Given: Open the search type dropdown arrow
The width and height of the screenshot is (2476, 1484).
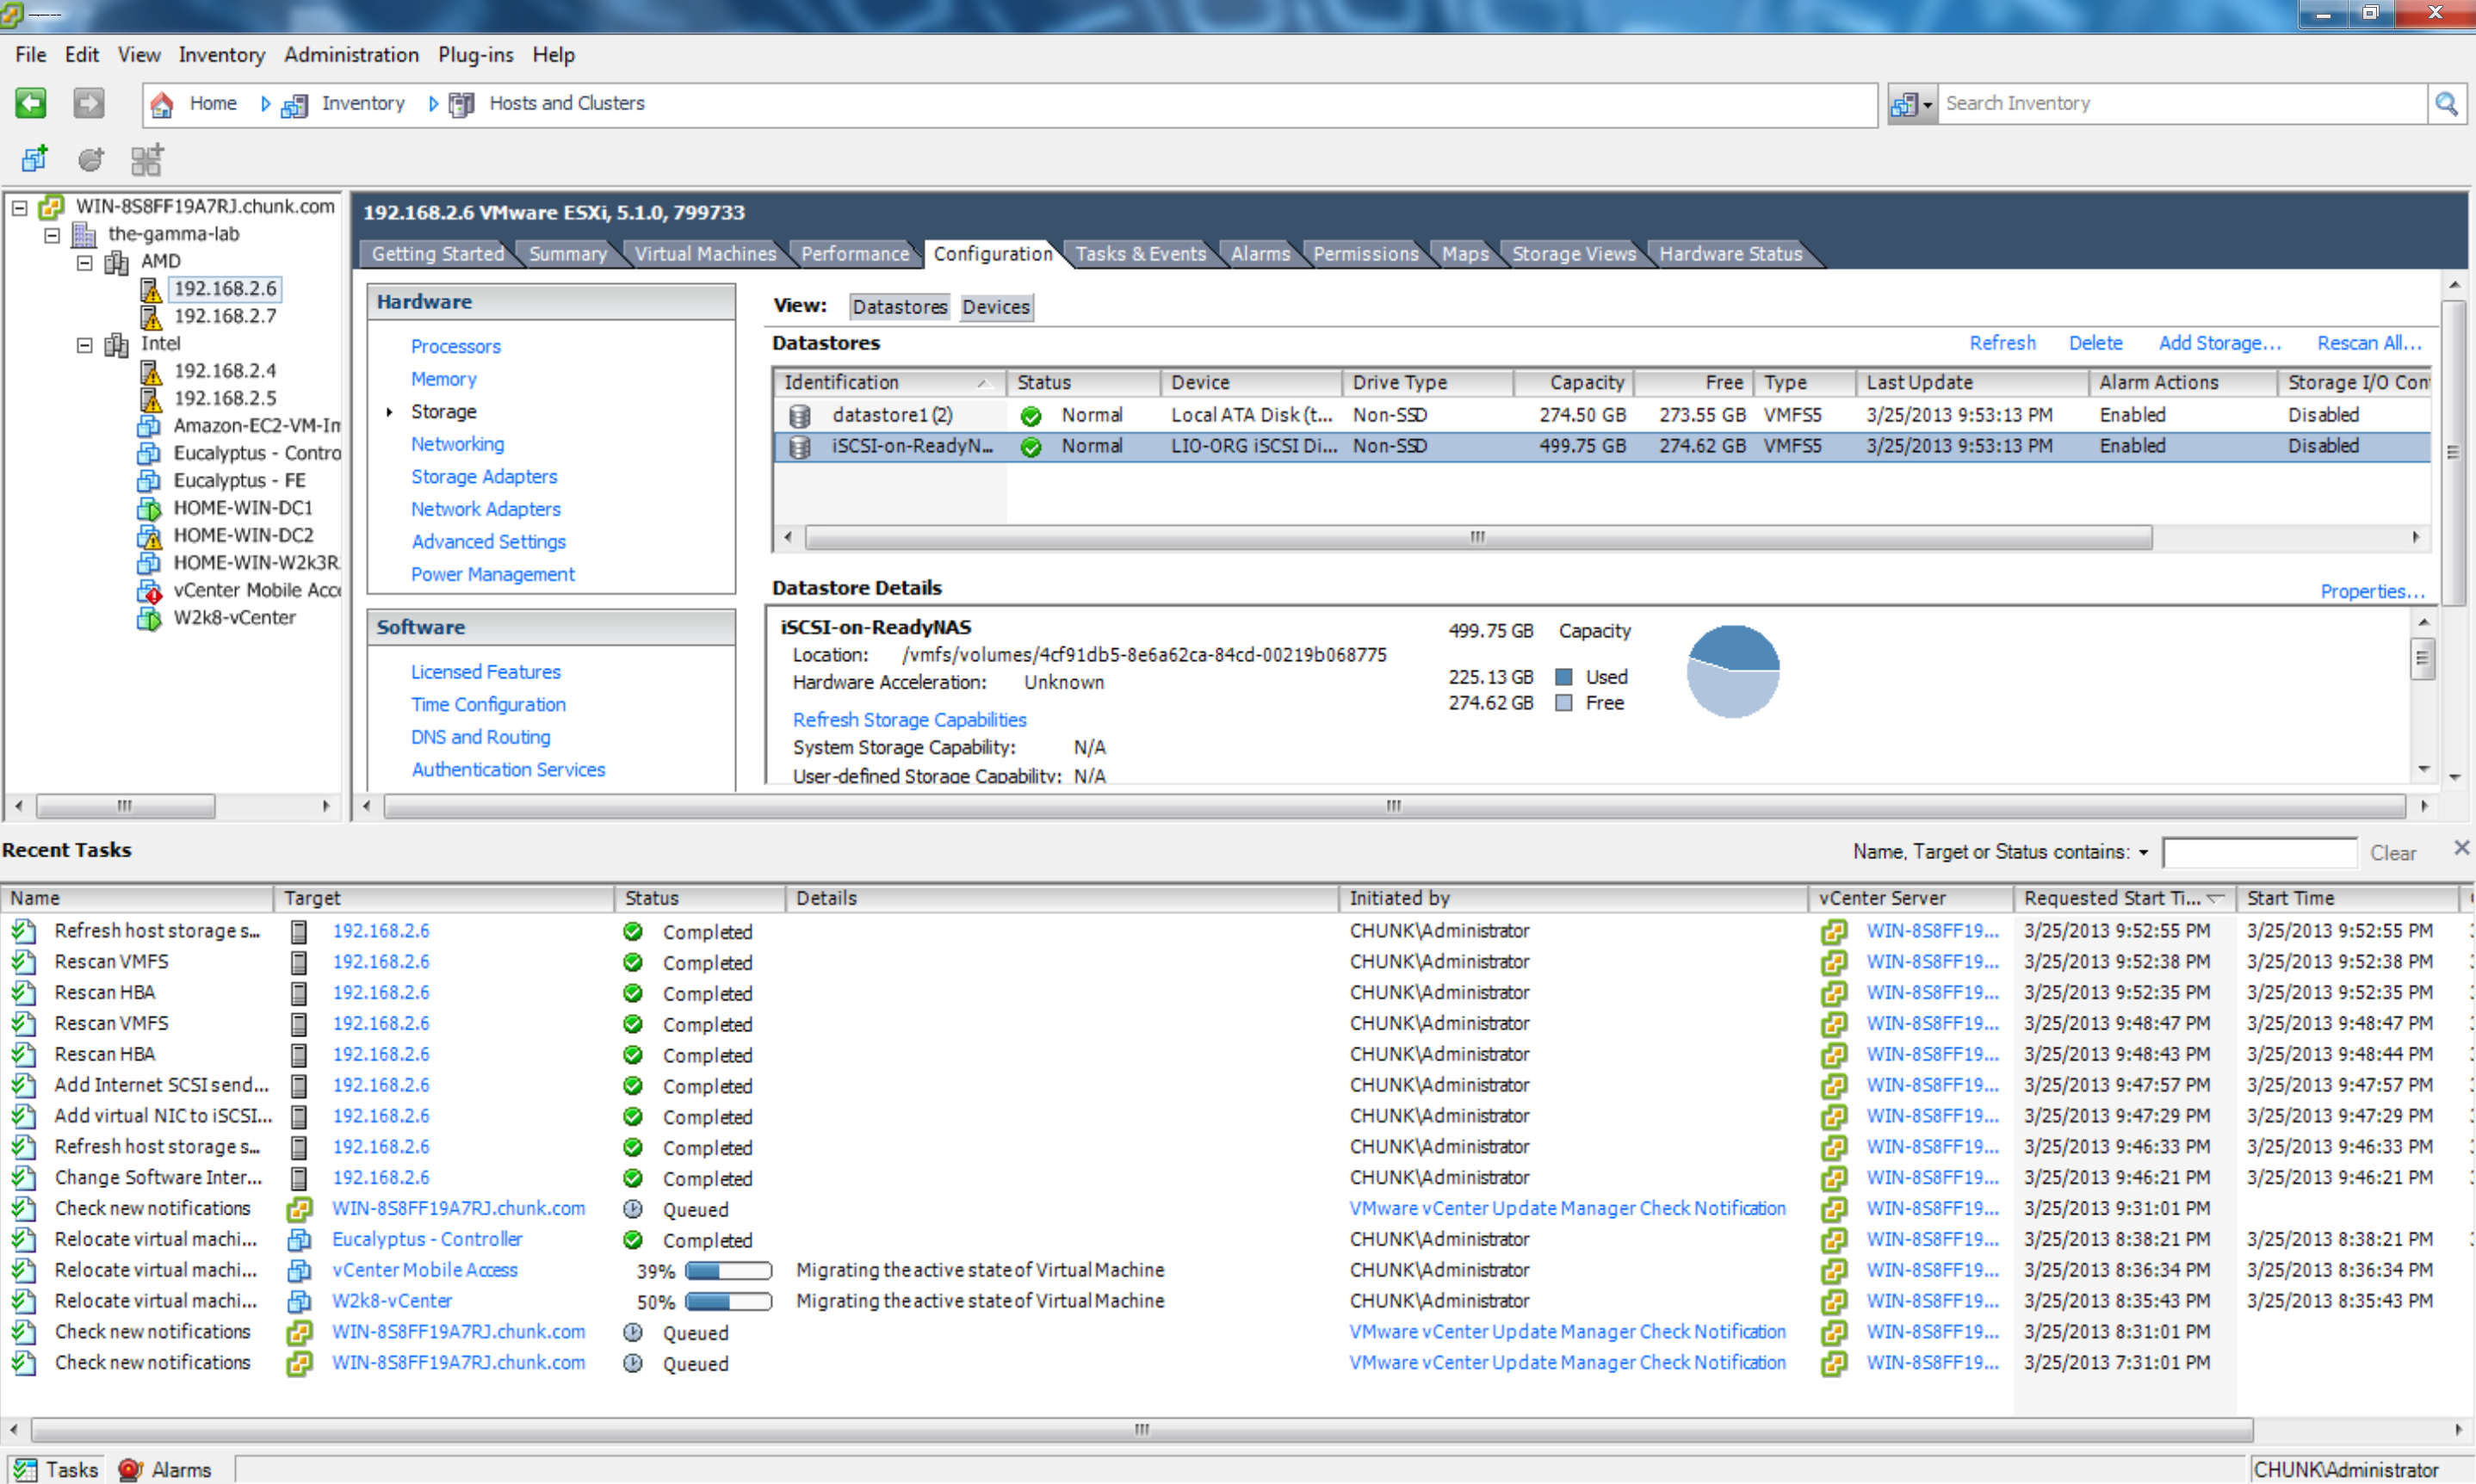Looking at the screenshot, I should [1928, 104].
